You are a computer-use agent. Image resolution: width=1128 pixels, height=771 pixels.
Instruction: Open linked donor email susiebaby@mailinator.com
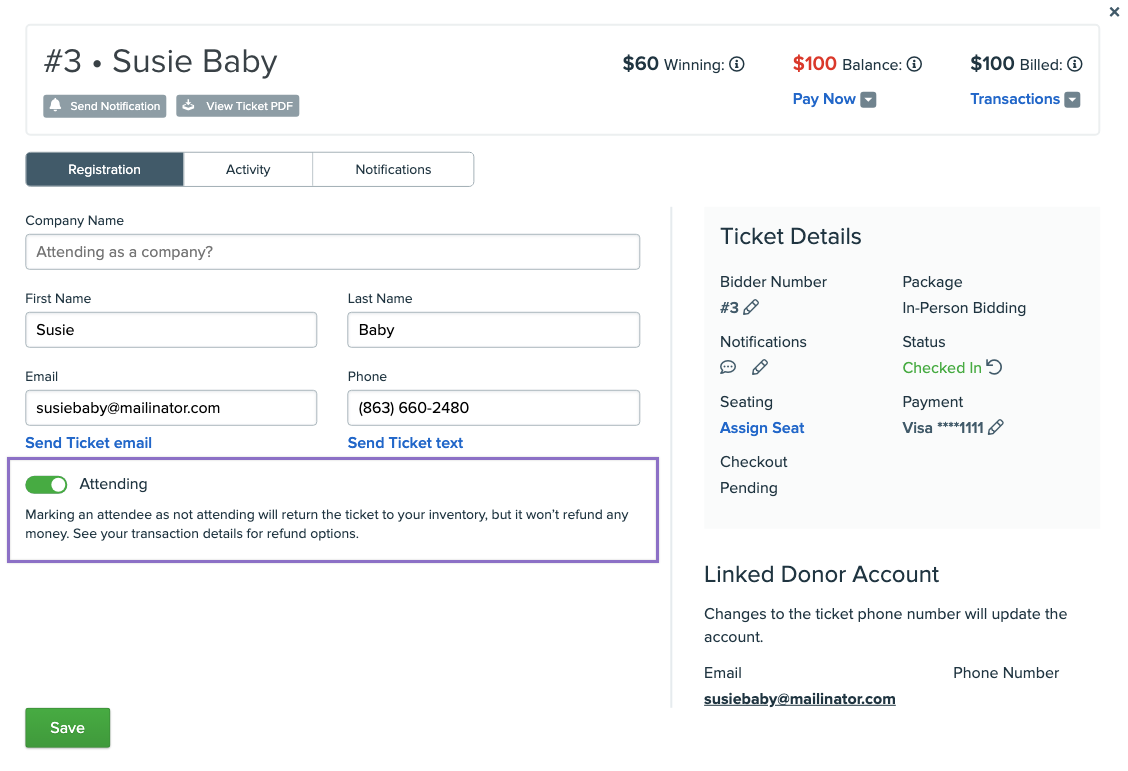[799, 699]
